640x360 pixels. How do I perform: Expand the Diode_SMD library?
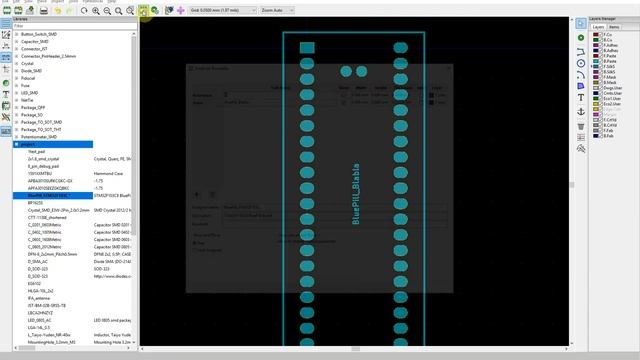pyautogui.click(x=17, y=71)
